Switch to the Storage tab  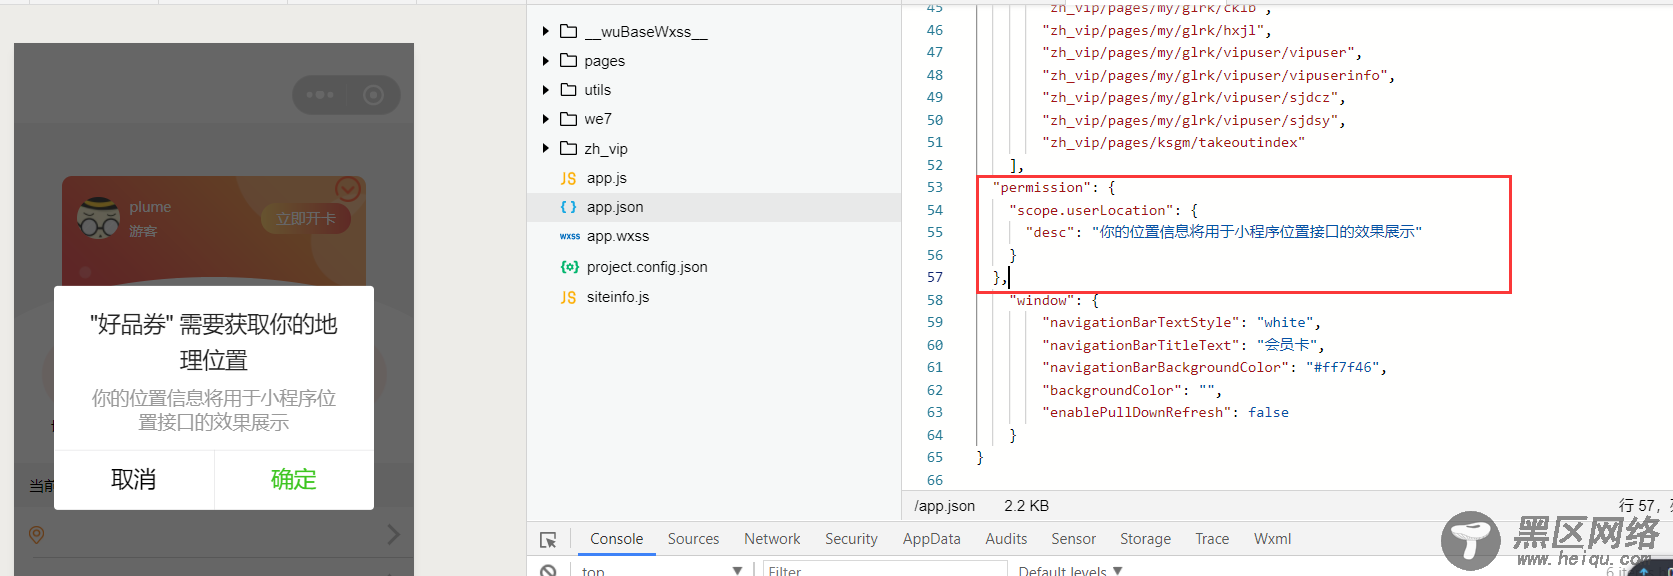(1145, 539)
